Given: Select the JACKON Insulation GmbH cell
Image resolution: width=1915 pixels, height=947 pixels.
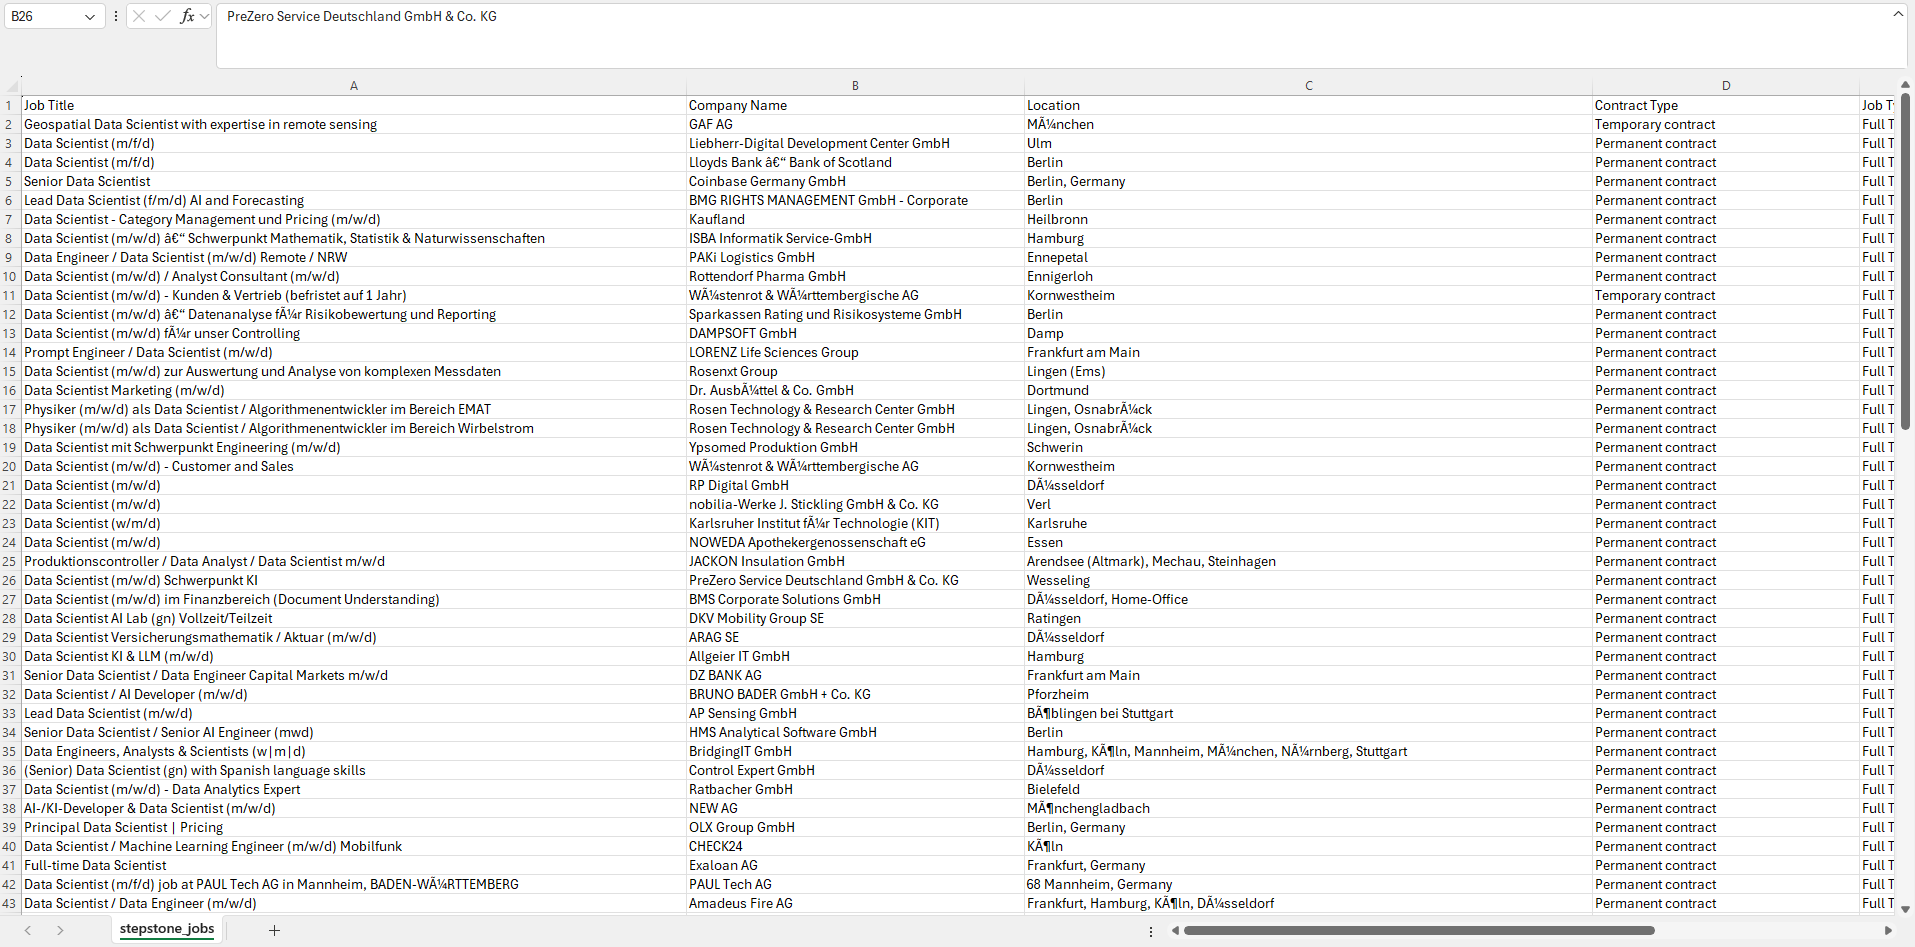Looking at the screenshot, I should click(855, 561).
